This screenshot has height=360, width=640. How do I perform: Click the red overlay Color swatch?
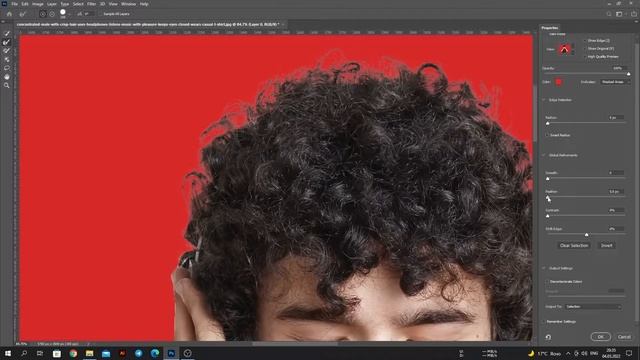[558, 82]
